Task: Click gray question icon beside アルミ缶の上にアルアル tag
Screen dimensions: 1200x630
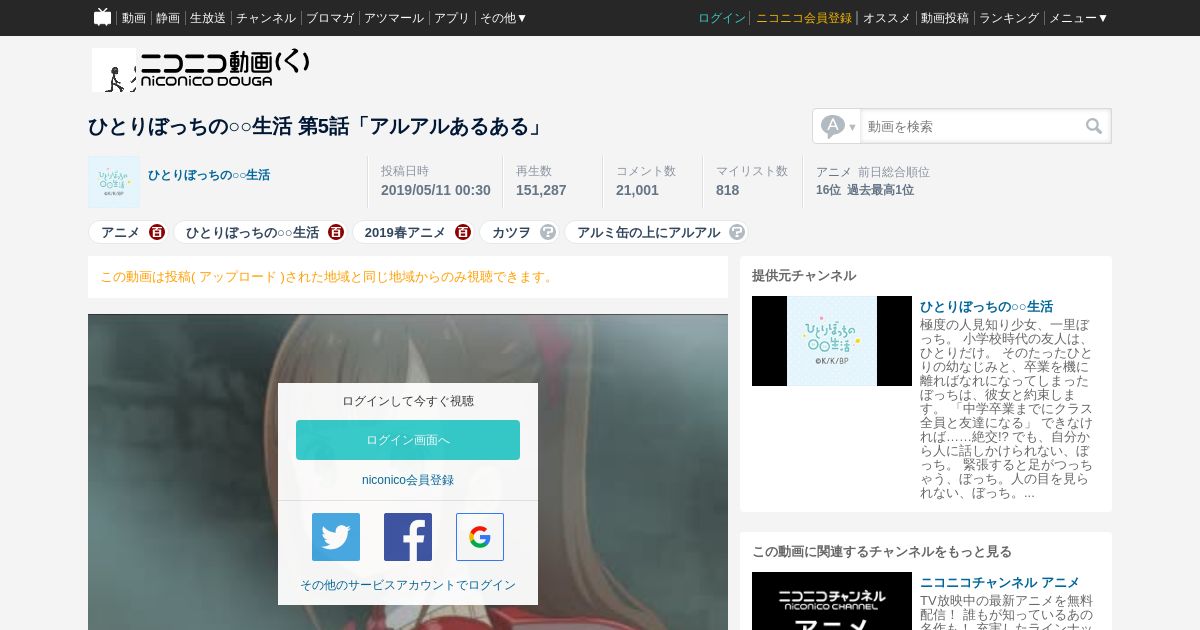Action: point(737,232)
